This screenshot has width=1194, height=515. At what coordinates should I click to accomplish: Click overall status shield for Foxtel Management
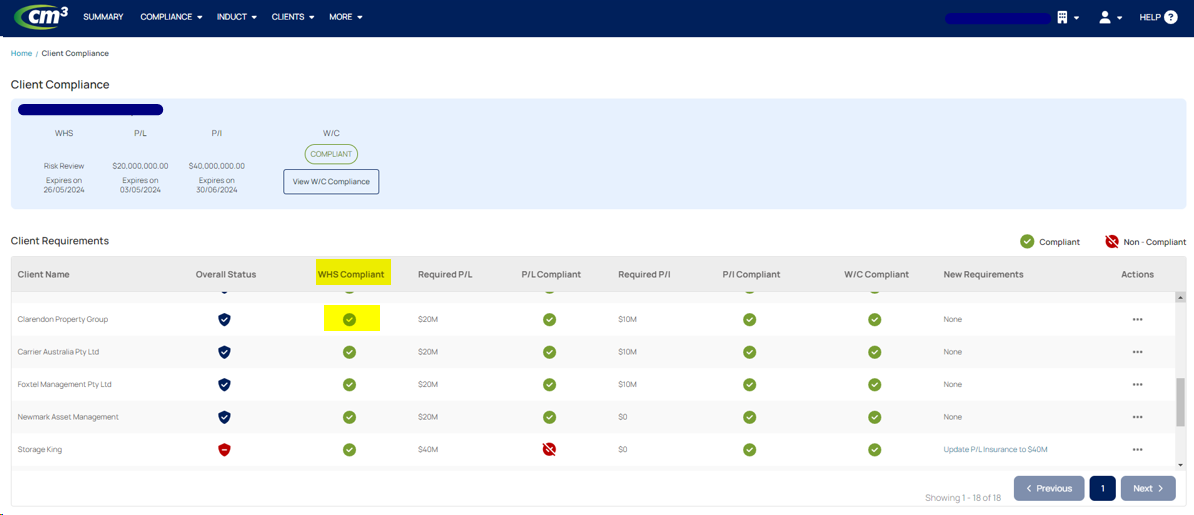pyautogui.click(x=225, y=385)
